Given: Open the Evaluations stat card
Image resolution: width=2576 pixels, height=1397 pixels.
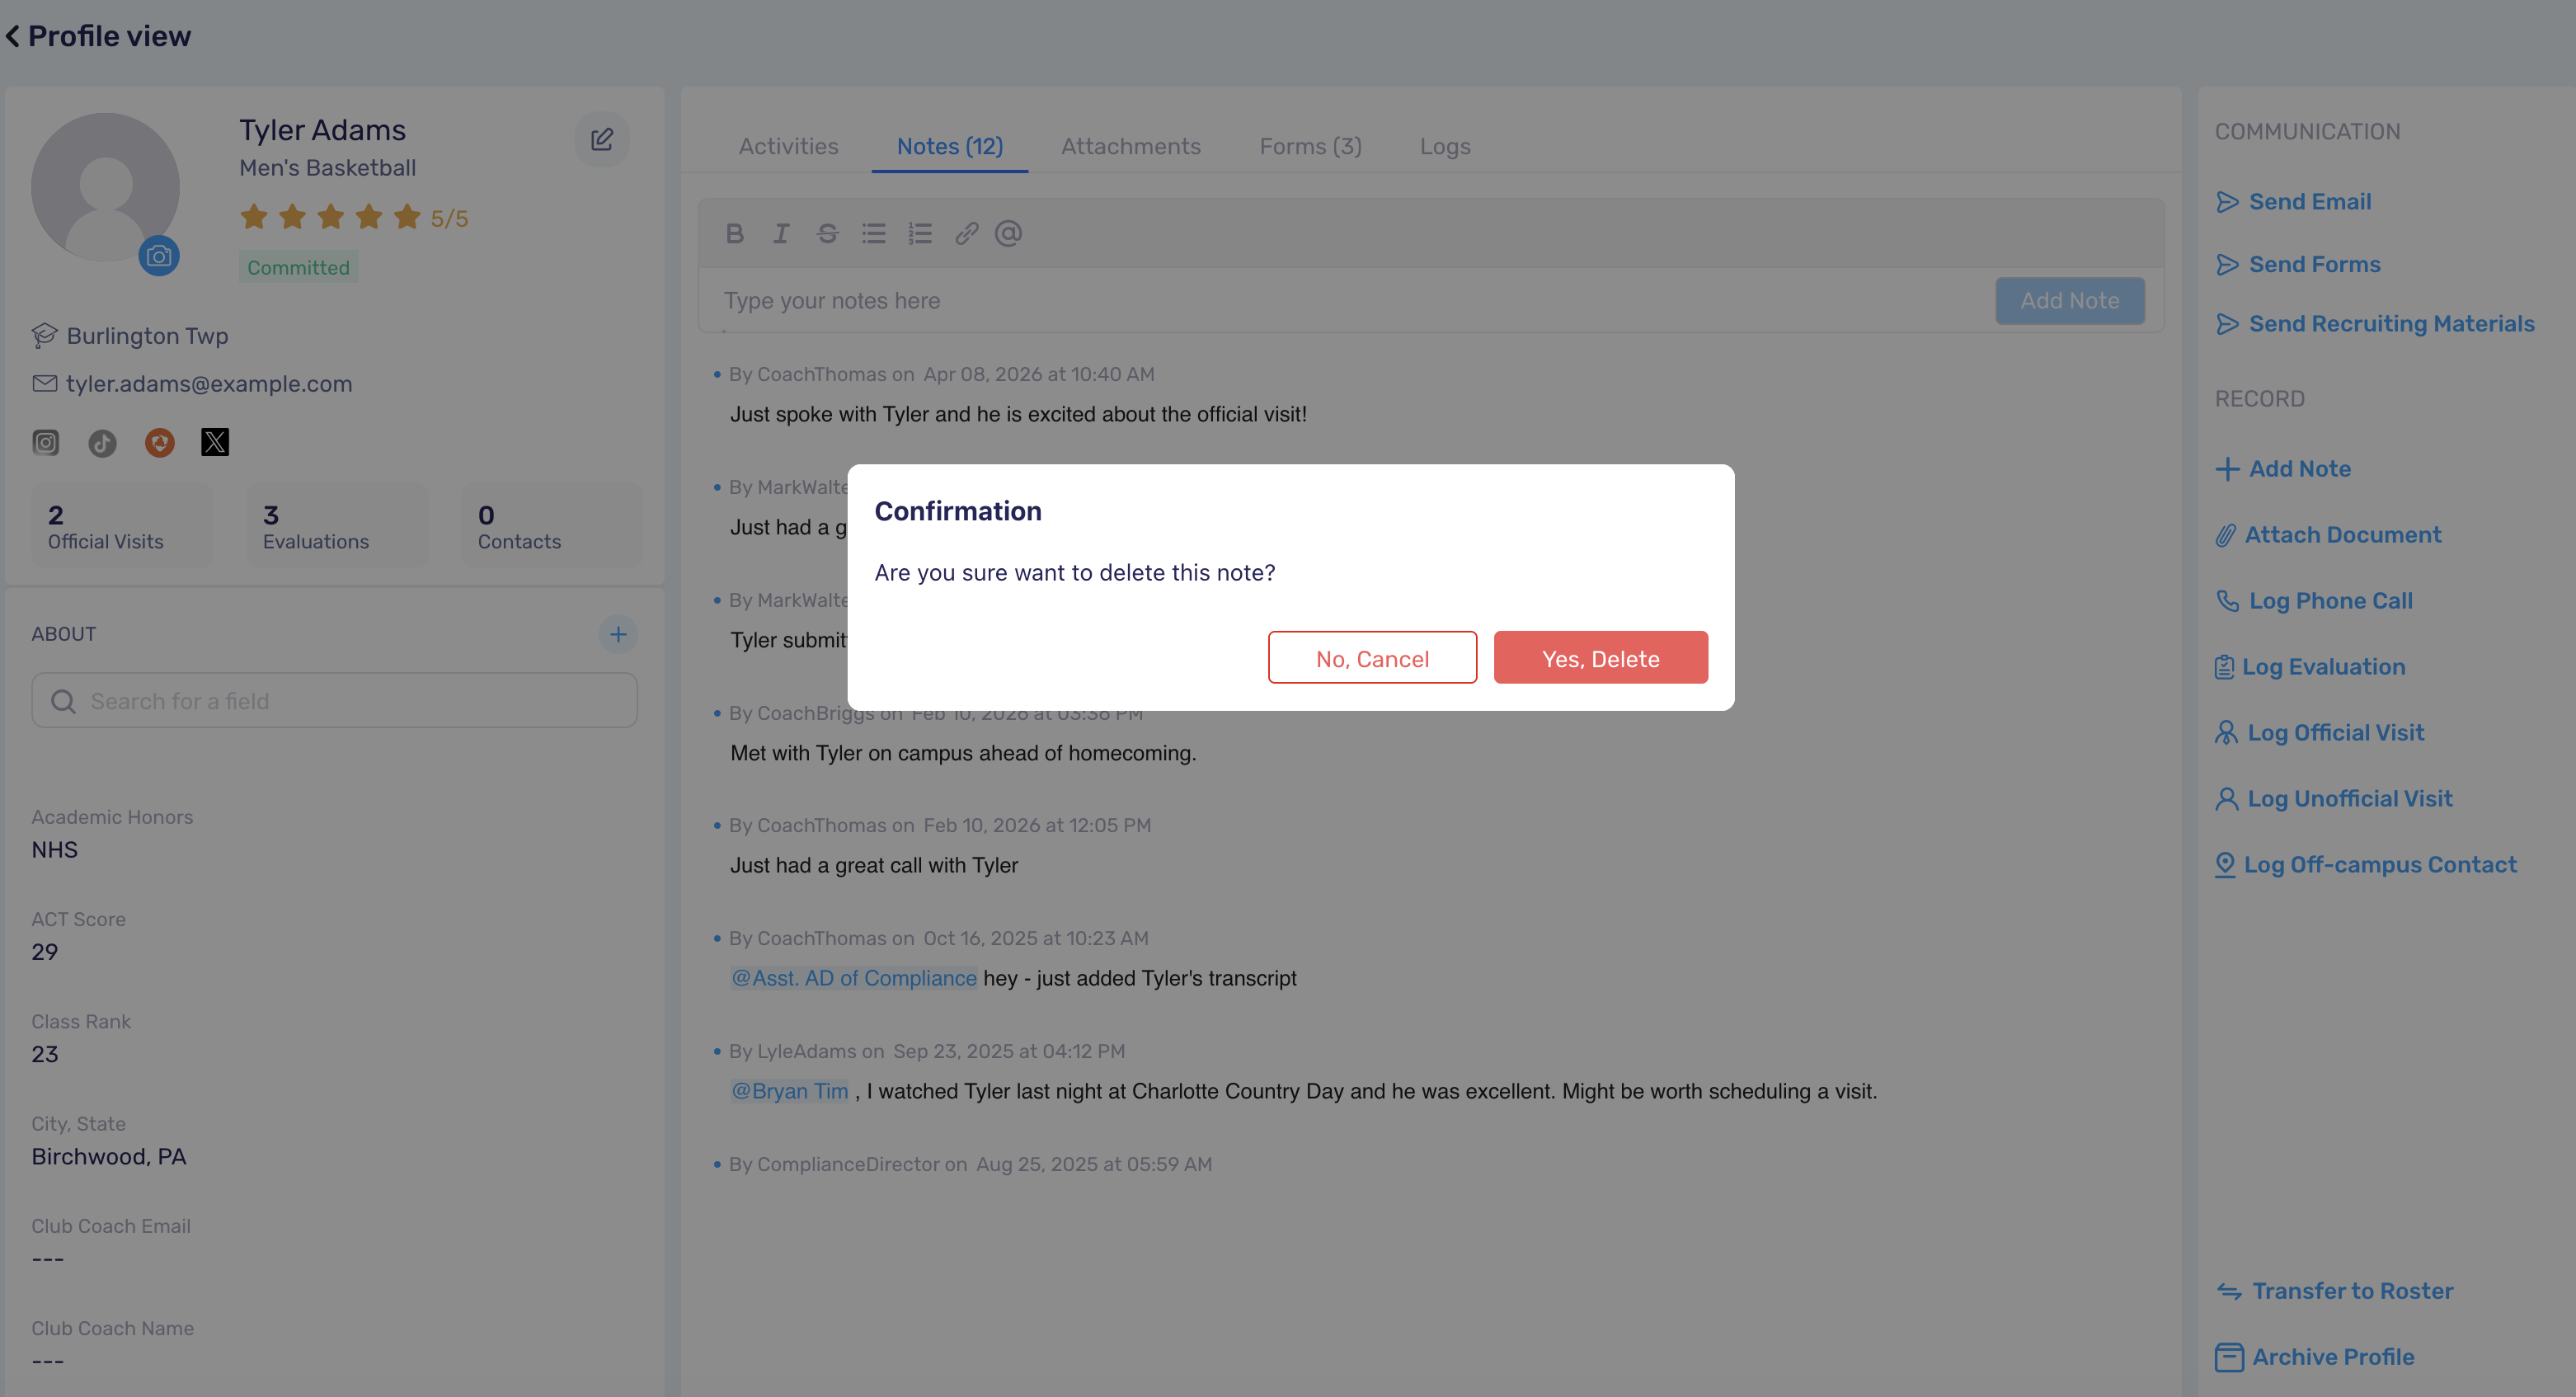Looking at the screenshot, I should [337, 526].
